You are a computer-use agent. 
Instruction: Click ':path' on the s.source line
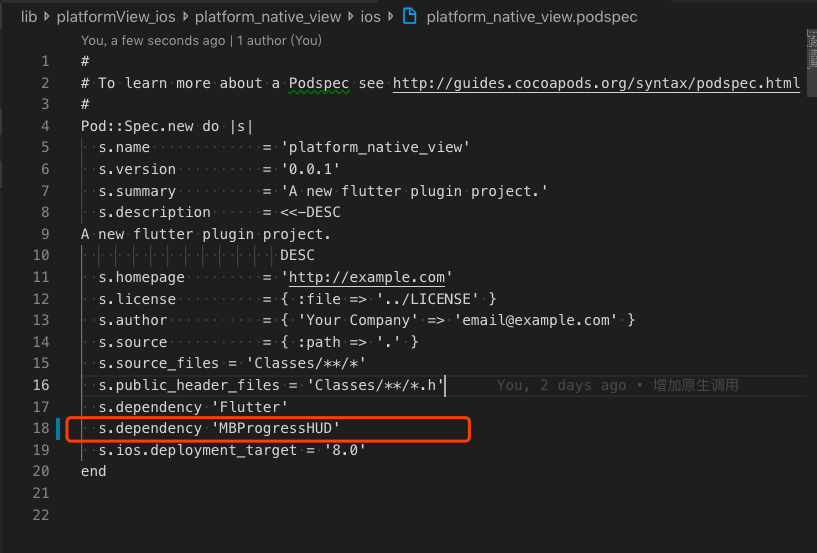tap(319, 342)
